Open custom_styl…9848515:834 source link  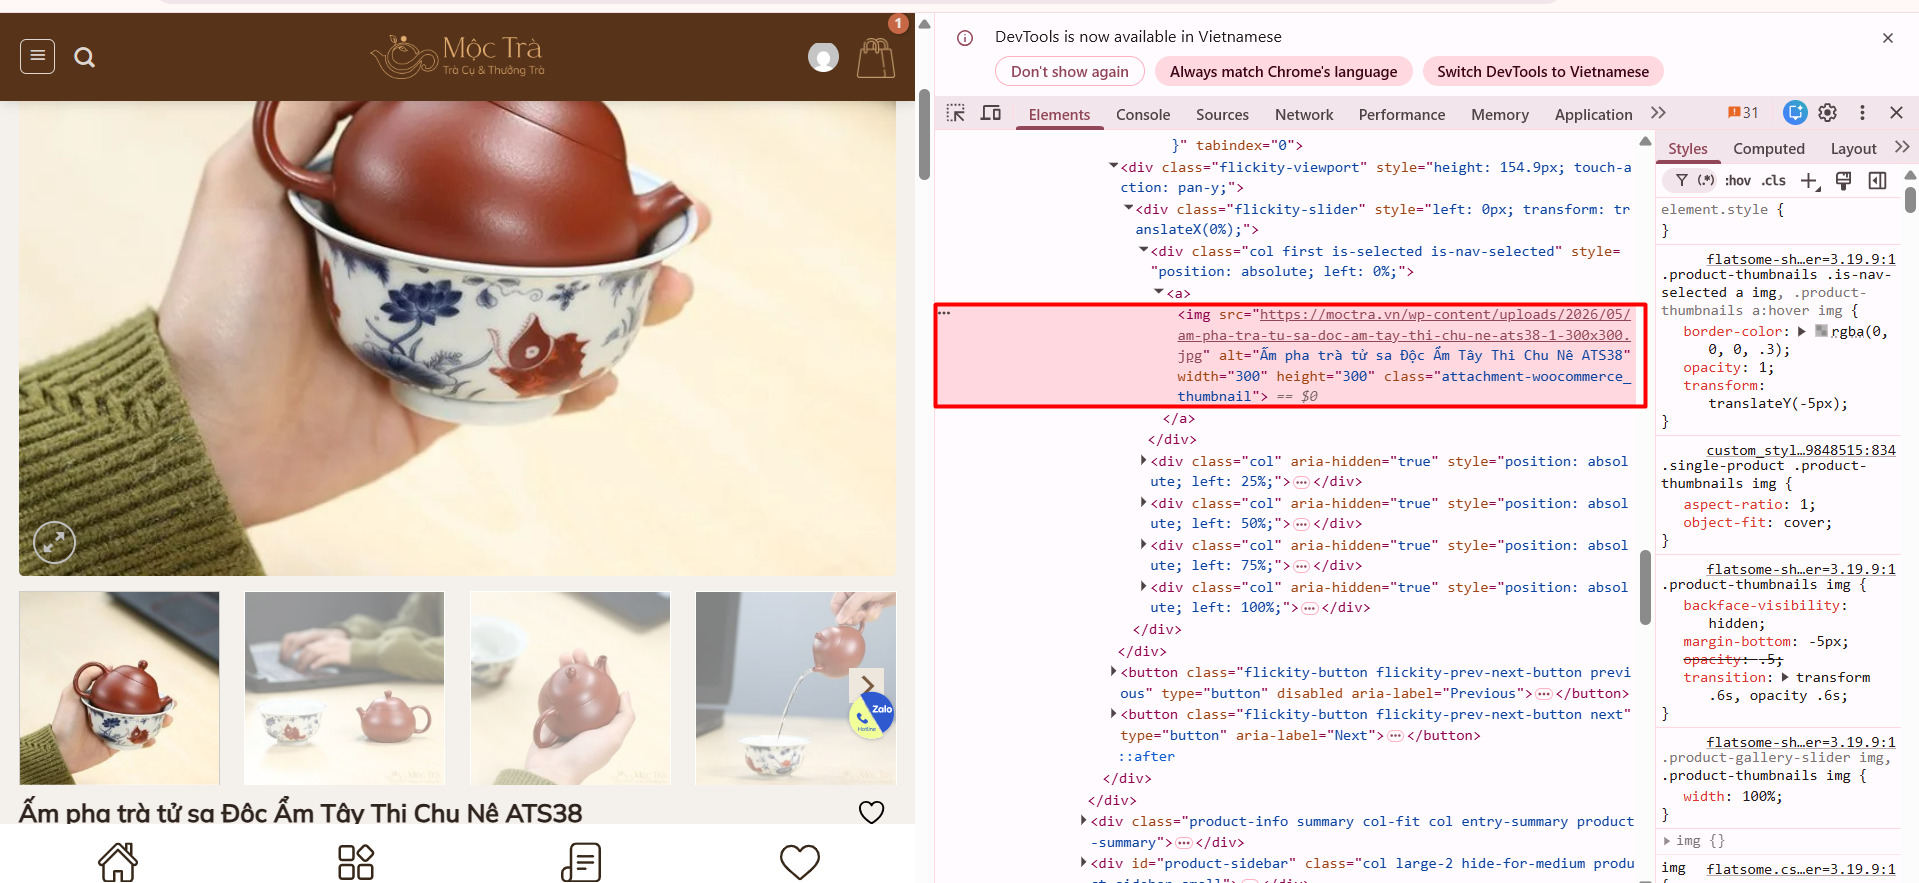pyautogui.click(x=1800, y=450)
